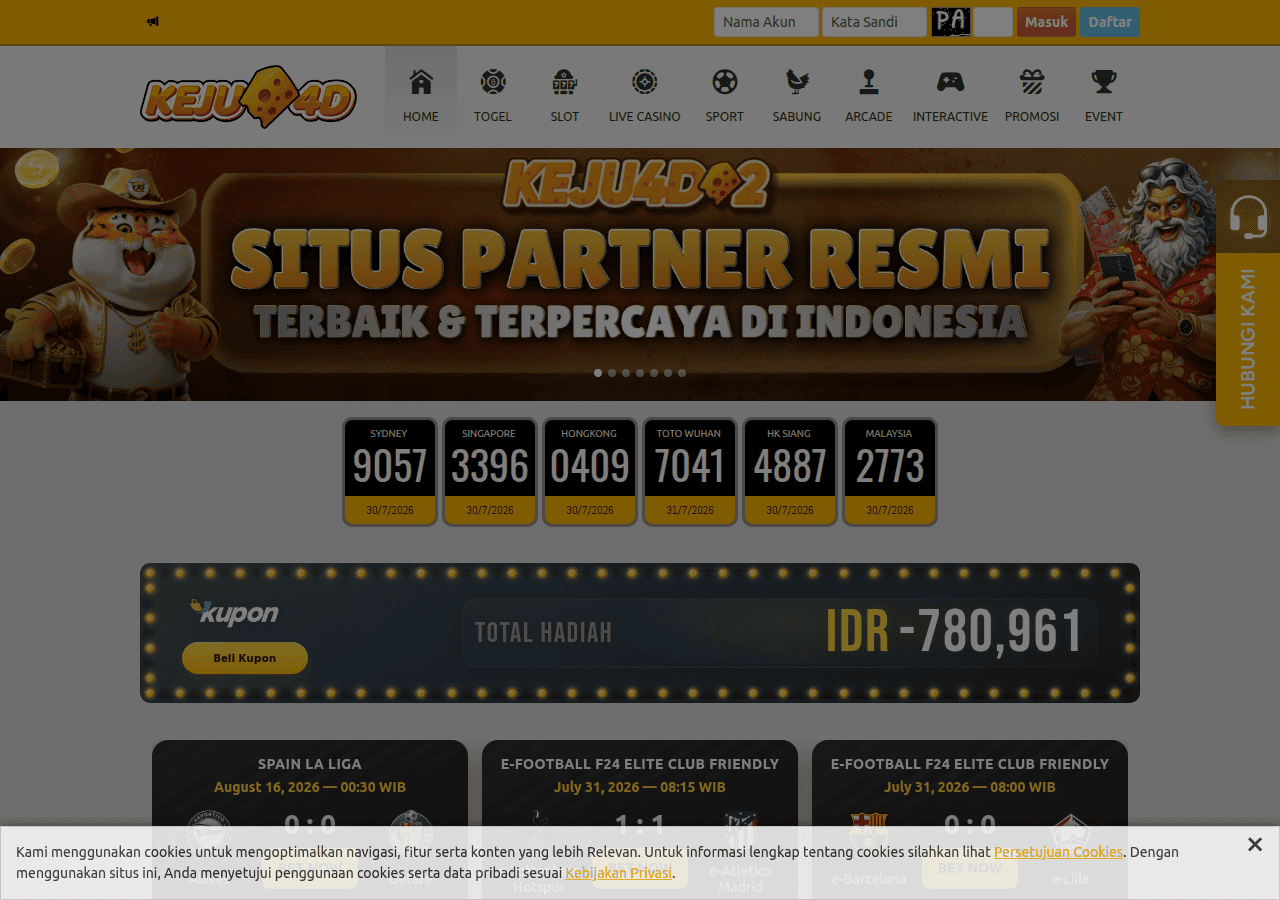Click the Total Hadiah IDR -780,961 amount
Image resolution: width=1280 pixels, height=900 pixels.
pos(955,632)
